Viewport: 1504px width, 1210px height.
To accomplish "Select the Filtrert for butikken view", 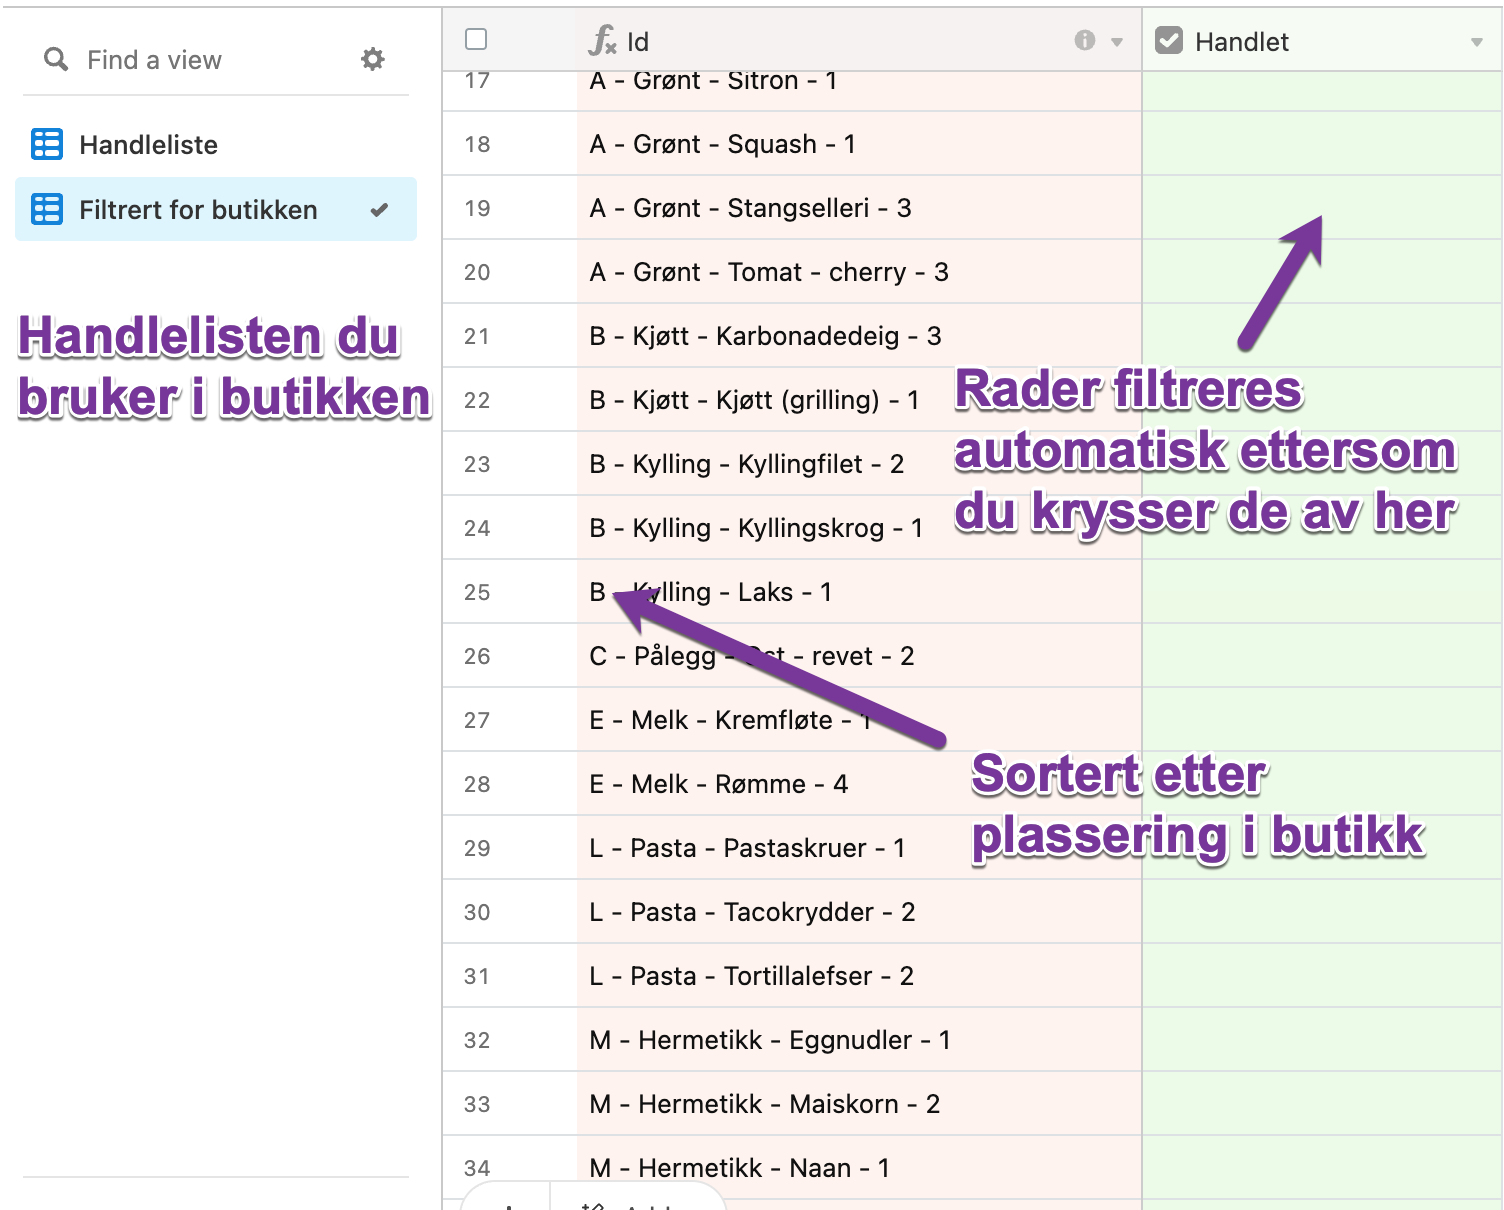I will pos(216,209).
